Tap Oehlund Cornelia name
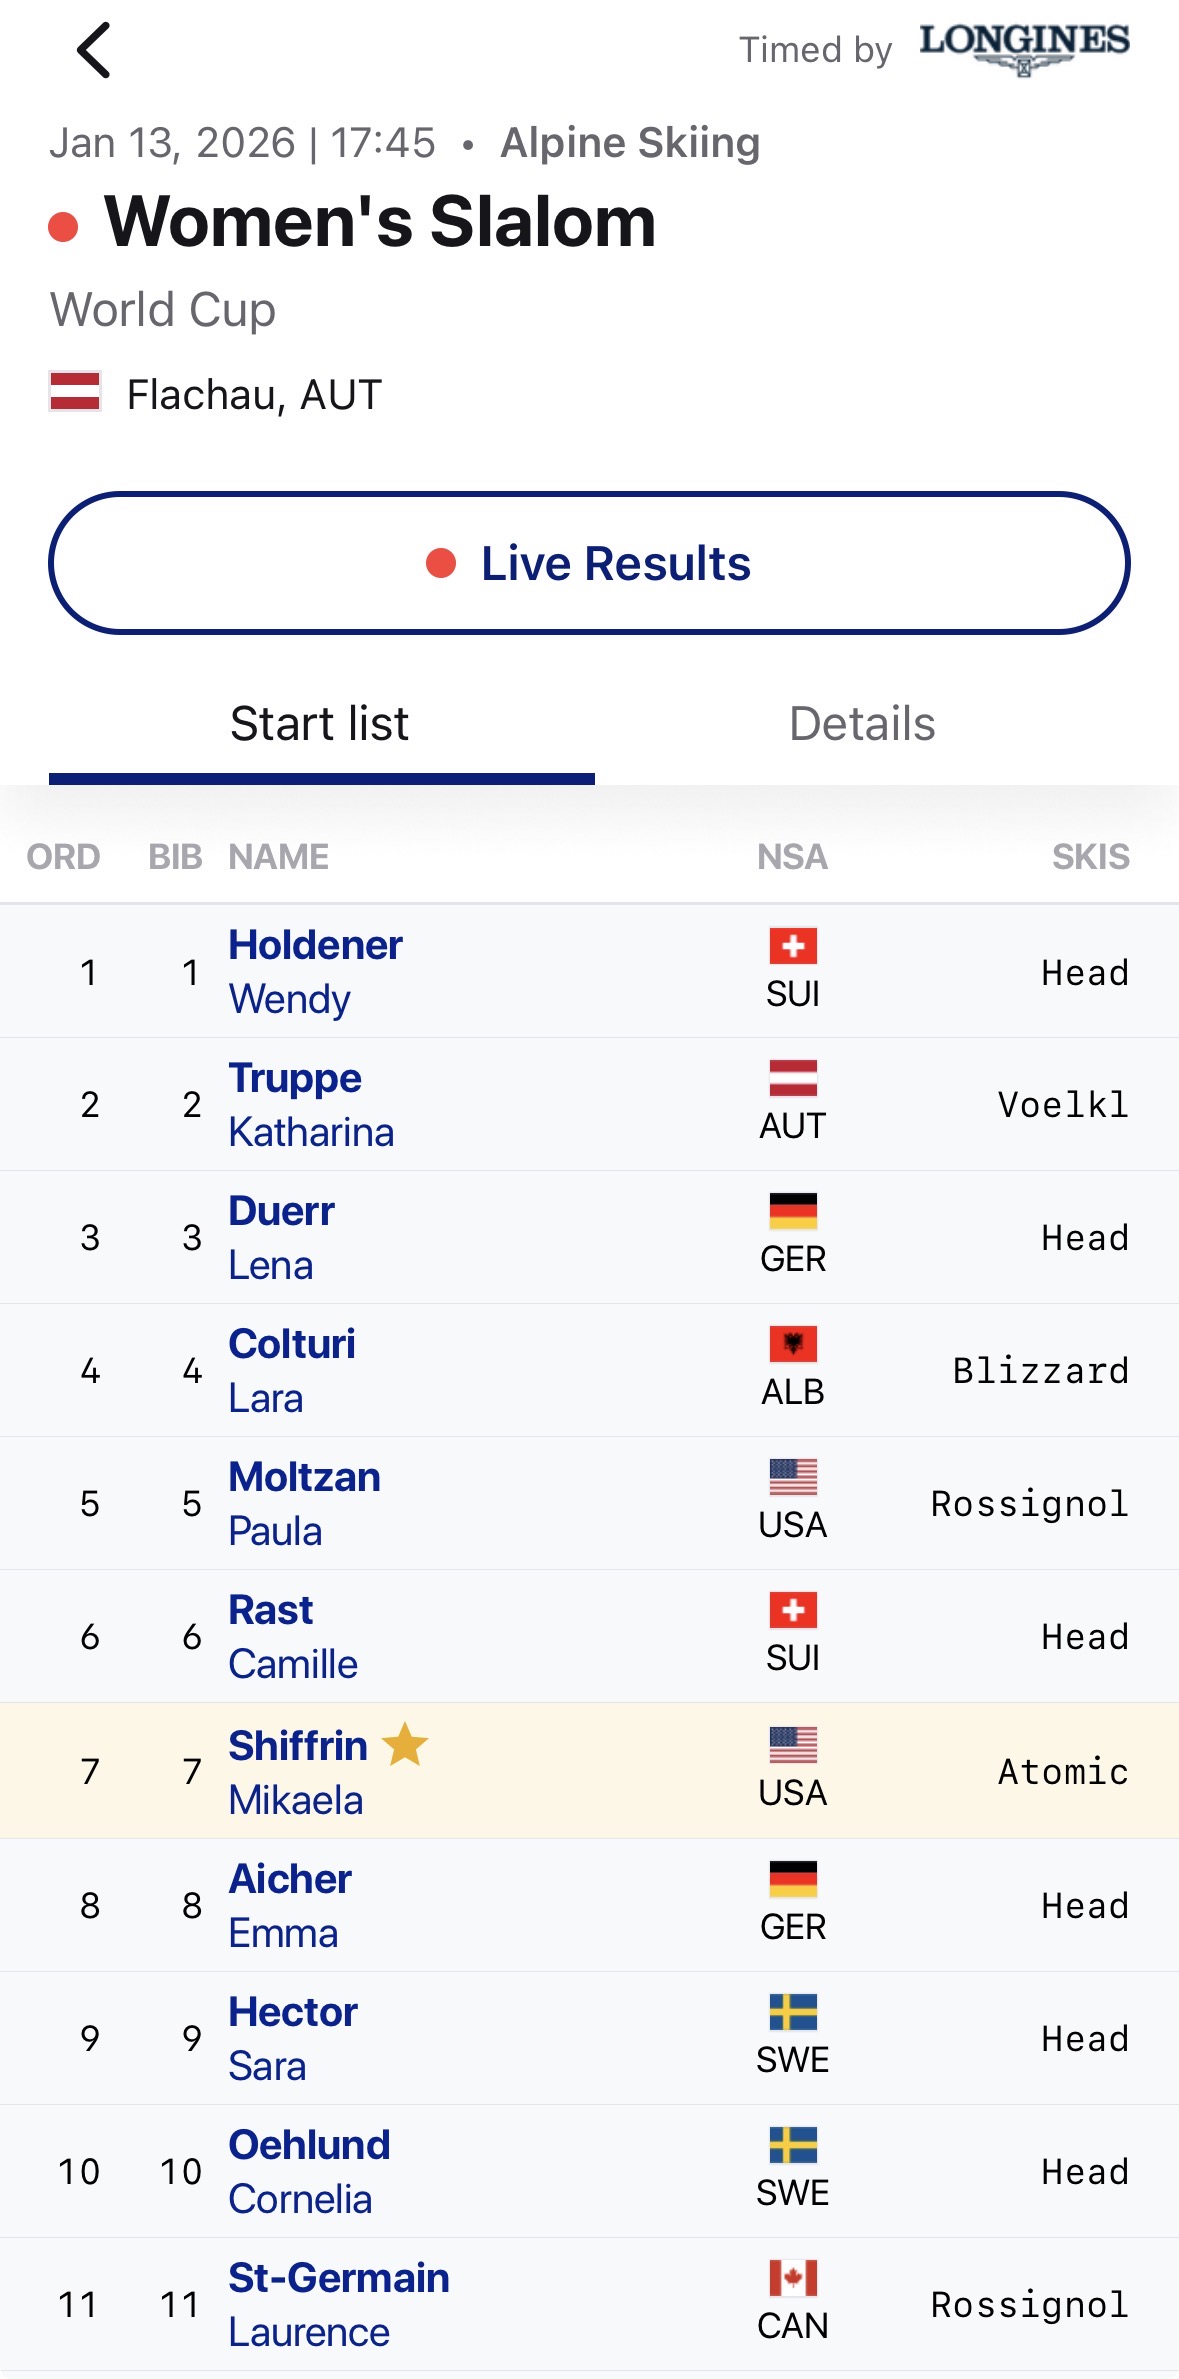Screen dimensions: 1179x2379 pyautogui.click(x=309, y=2171)
